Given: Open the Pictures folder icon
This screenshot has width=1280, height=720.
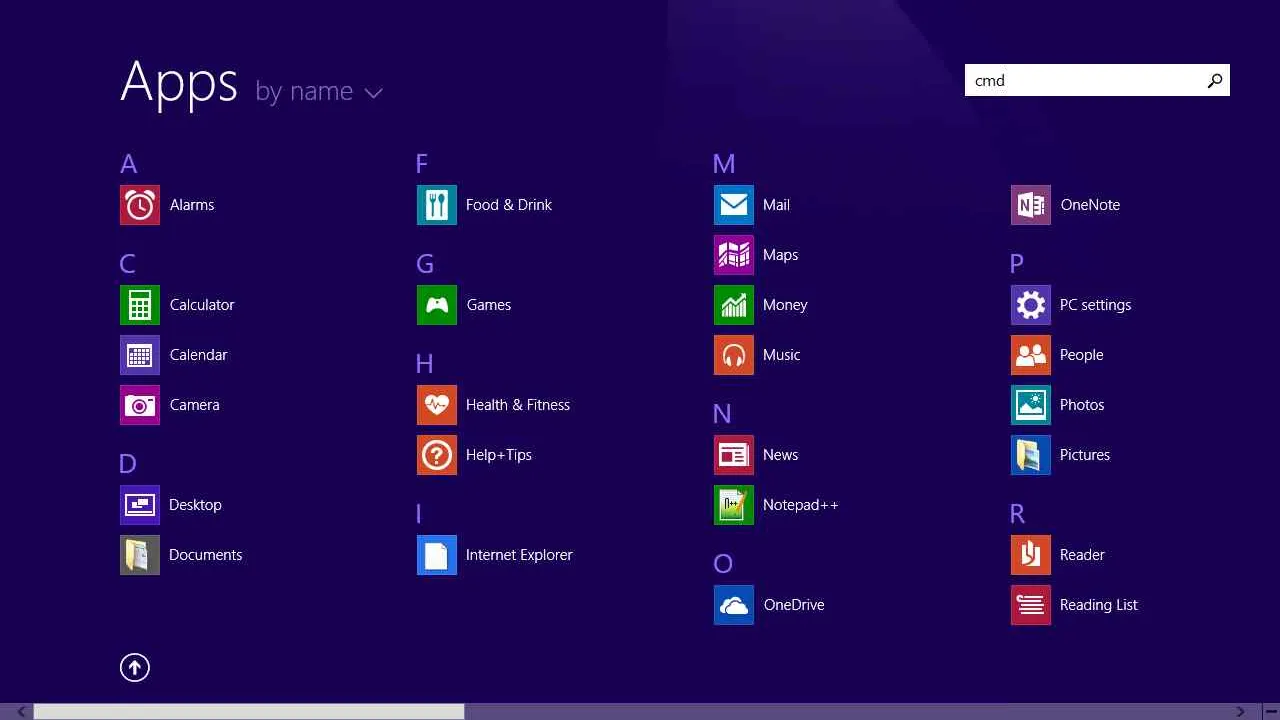Looking at the screenshot, I should [x=1031, y=455].
